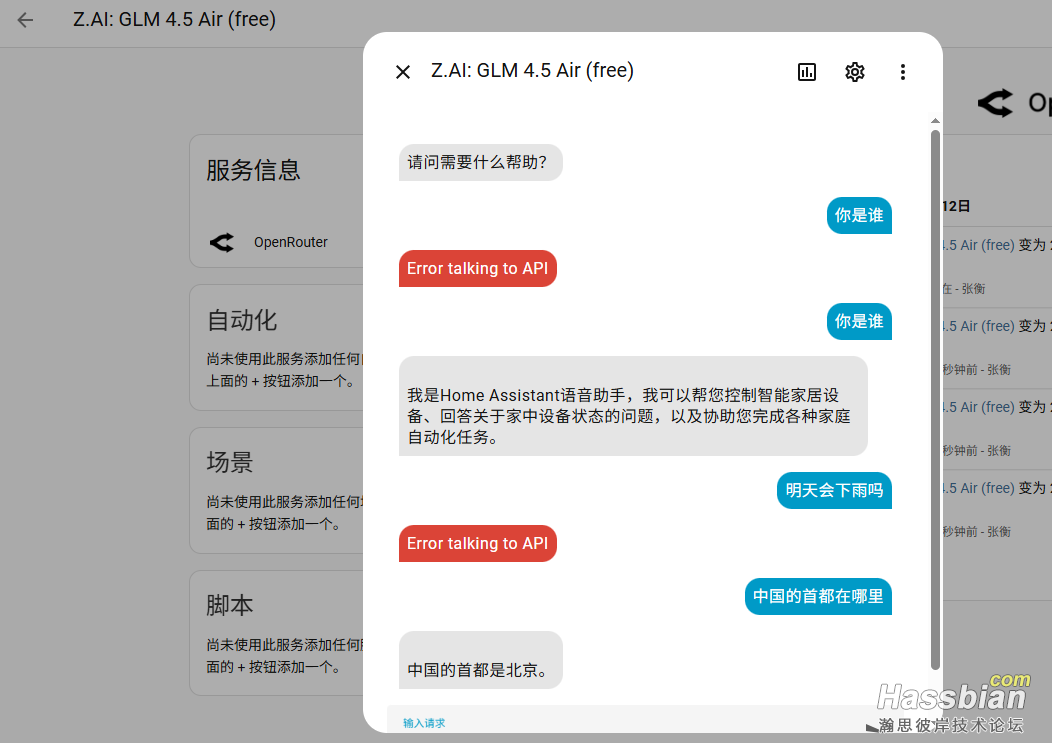Click the logbook entry time 在 - 张衡

pyautogui.click(x=963, y=289)
